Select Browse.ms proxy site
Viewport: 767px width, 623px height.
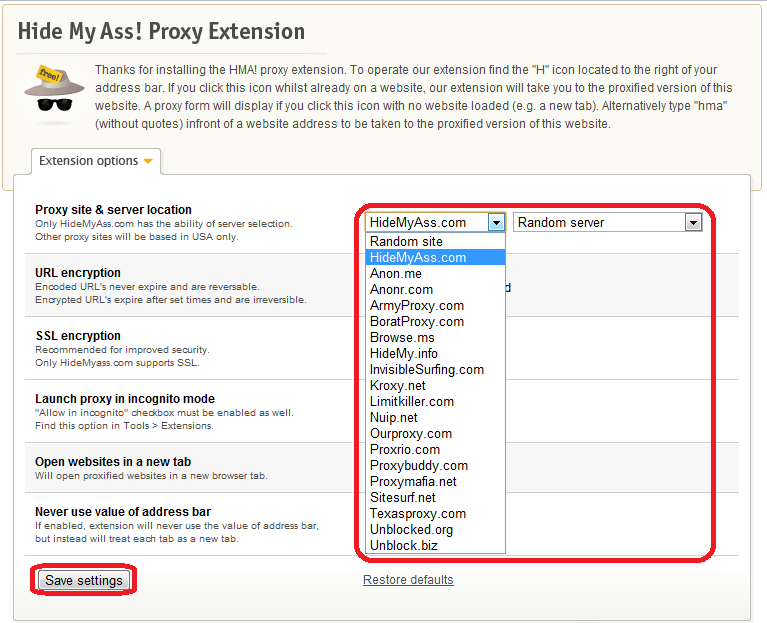point(402,337)
